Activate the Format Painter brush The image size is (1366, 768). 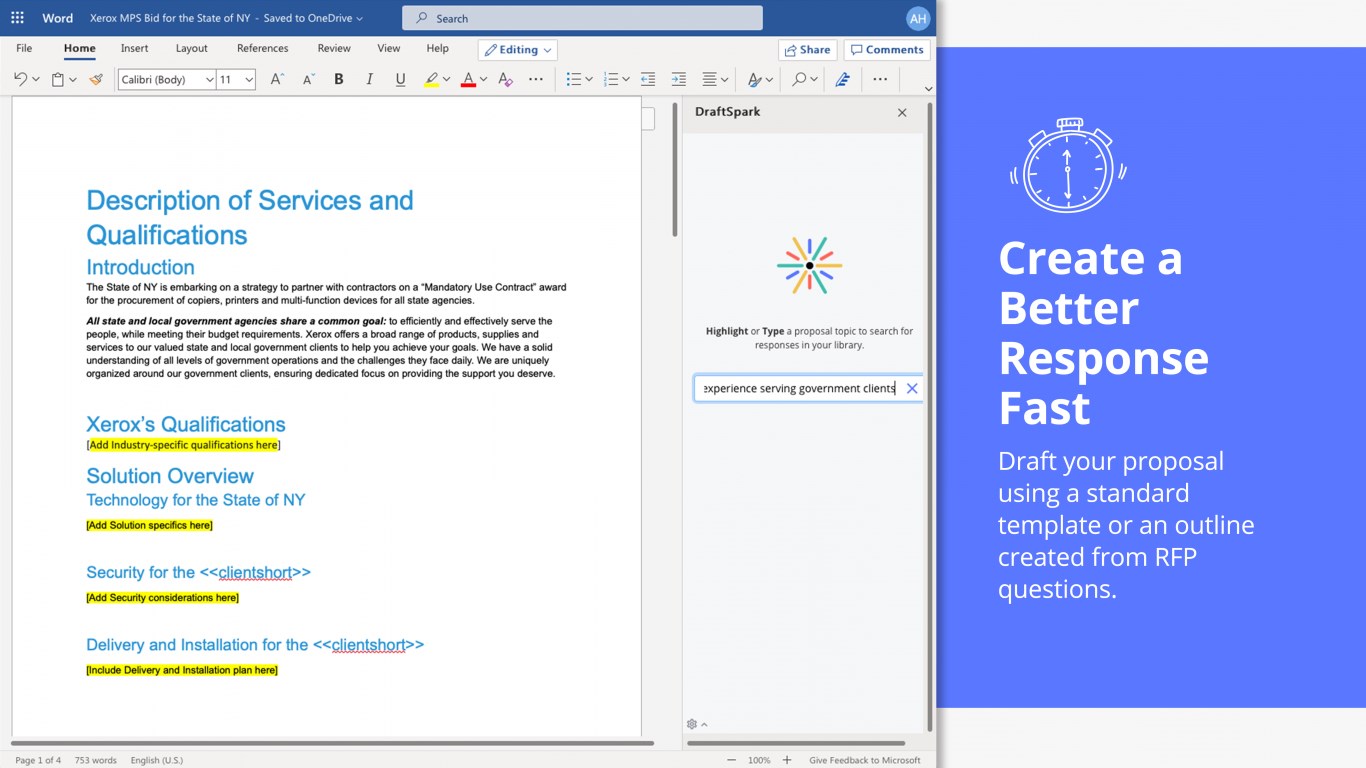[x=96, y=79]
